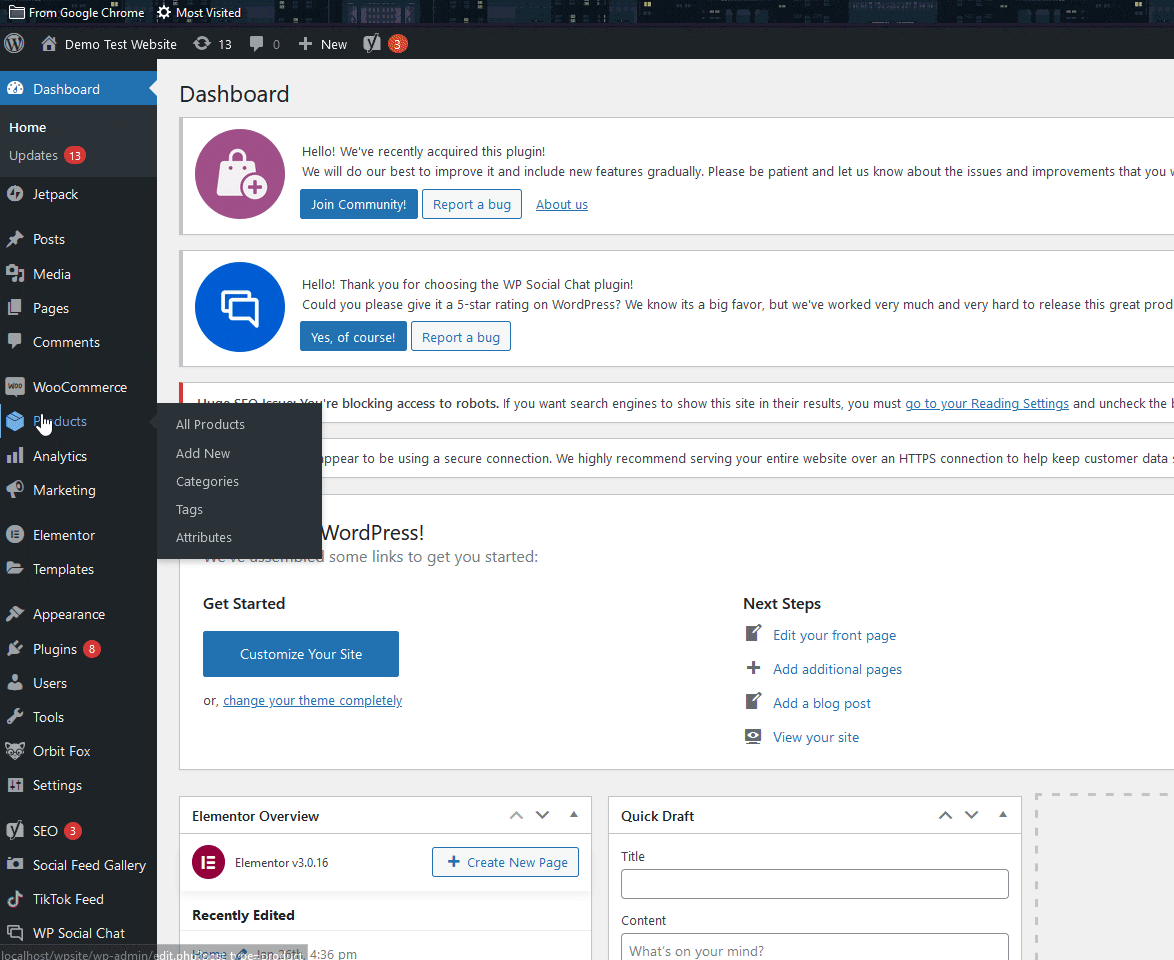Select the Appearance paintbrush icon
The image size is (1174, 960).
[x=14, y=613]
